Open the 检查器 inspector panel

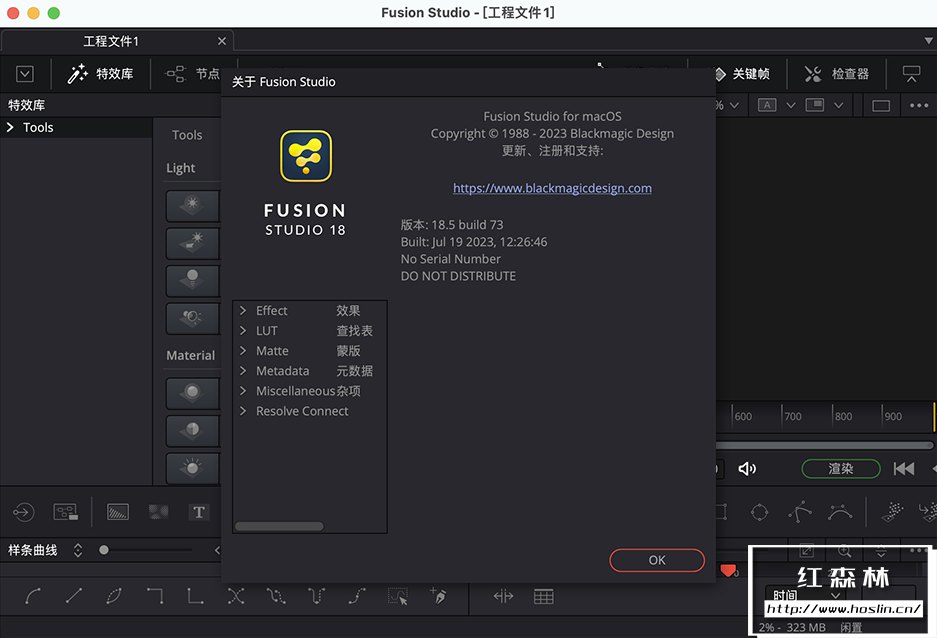pos(837,73)
